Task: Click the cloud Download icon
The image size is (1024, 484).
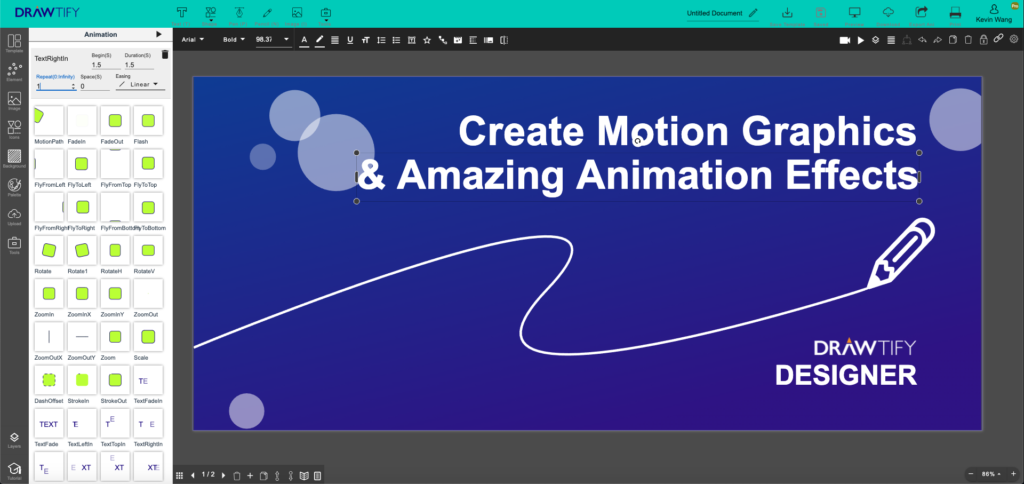Action: (888, 14)
